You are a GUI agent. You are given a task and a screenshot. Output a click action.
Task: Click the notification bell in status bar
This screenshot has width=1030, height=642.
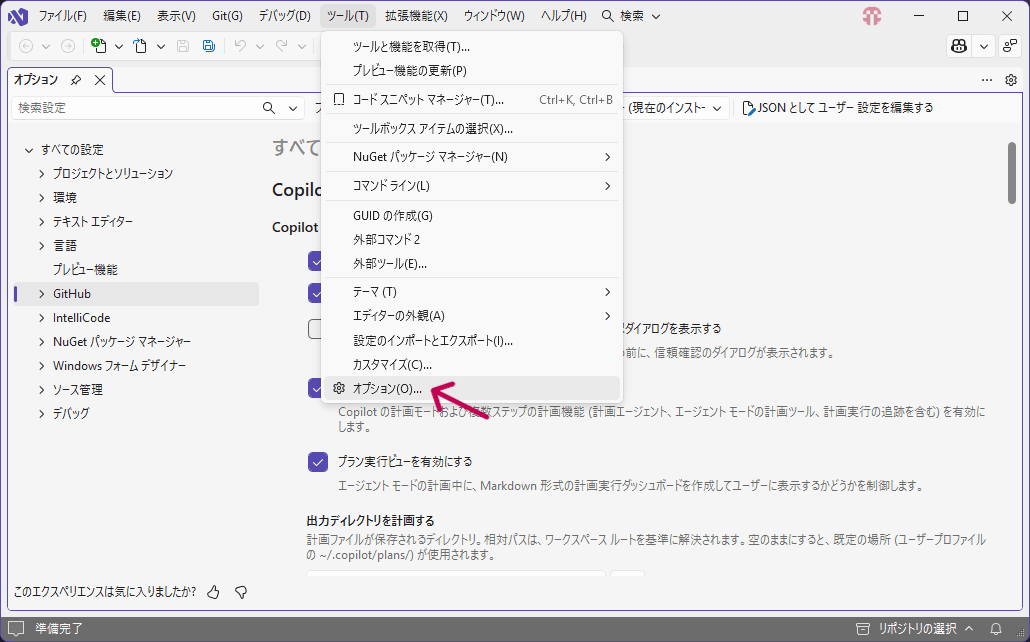pyautogui.click(x=996, y=629)
